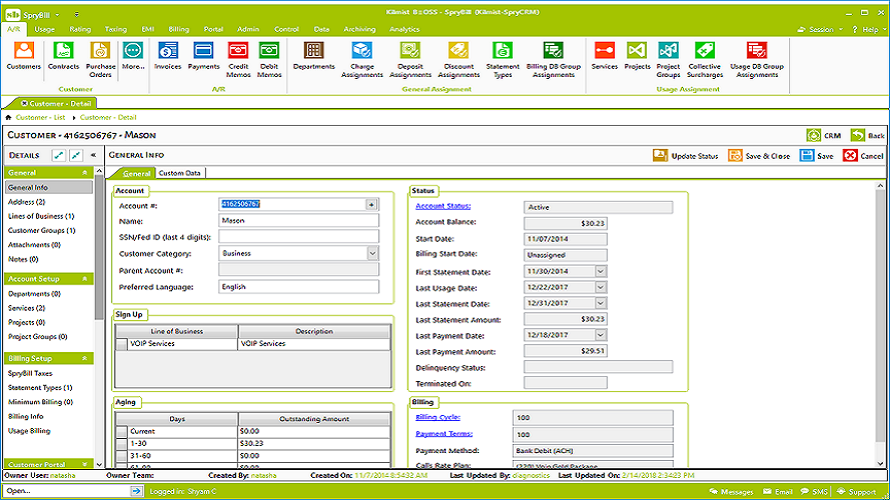Click the Save & Close button
This screenshot has width=890, height=500.
pos(759,156)
